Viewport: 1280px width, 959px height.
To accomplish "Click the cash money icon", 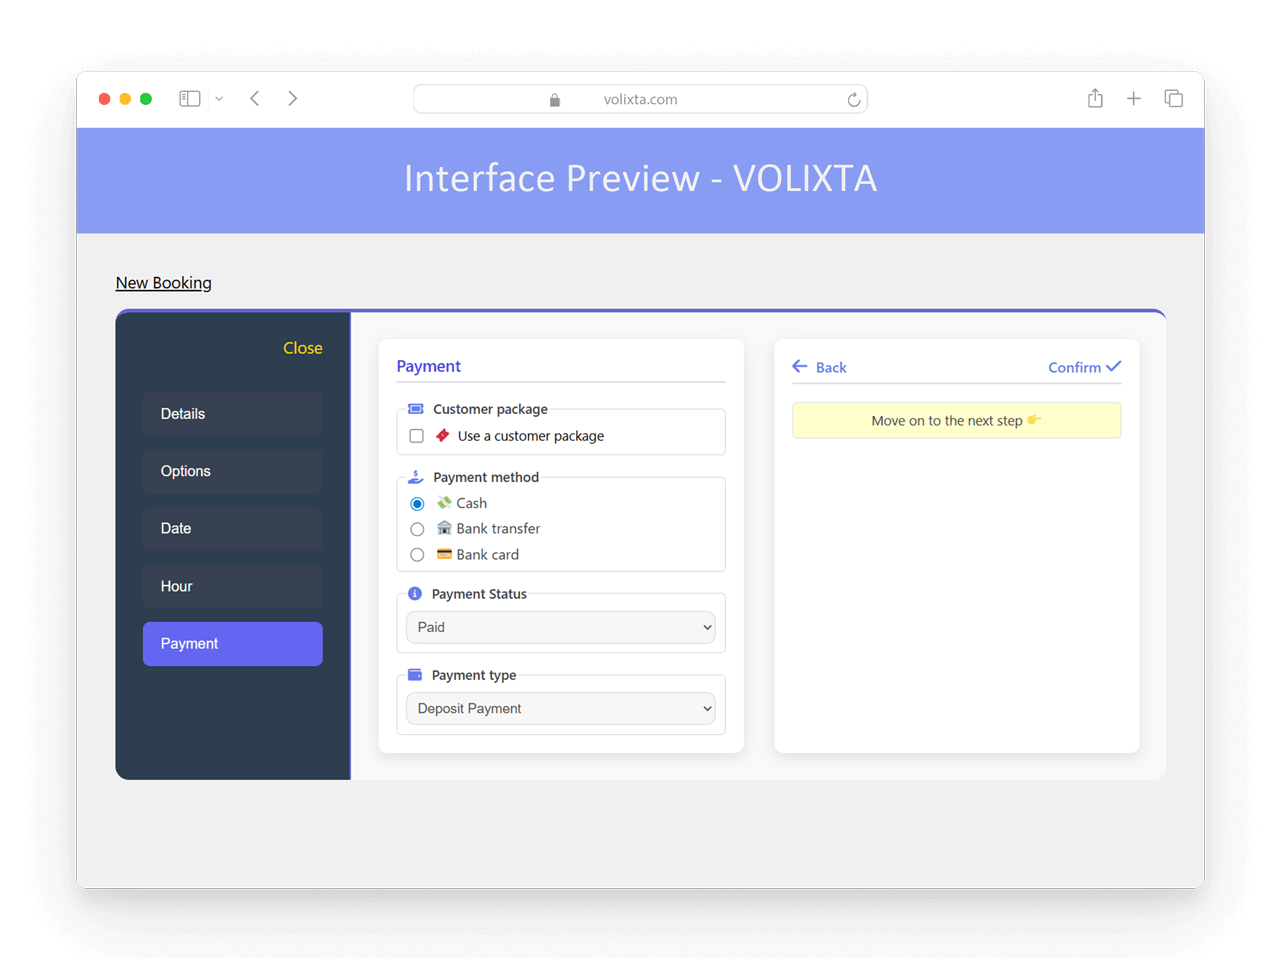I will coord(444,502).
